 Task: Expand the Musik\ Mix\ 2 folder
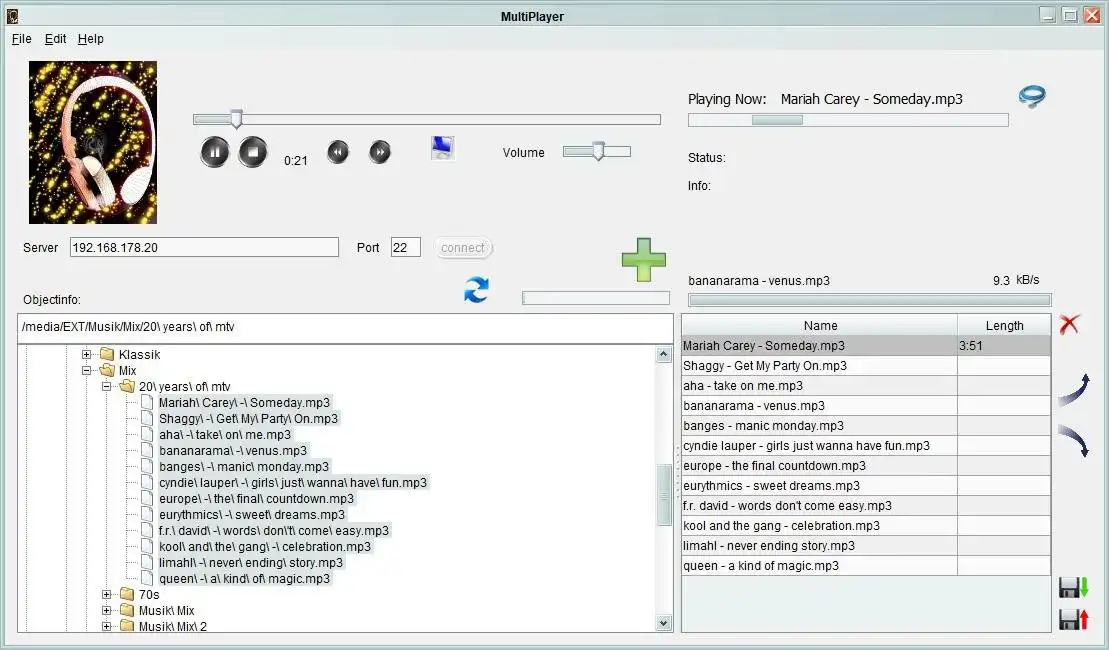click(107, 626)
